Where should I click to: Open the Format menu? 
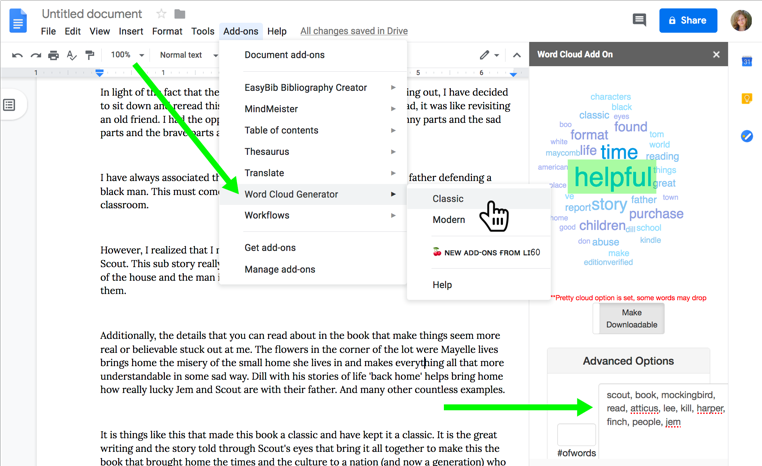pos(167,31)
